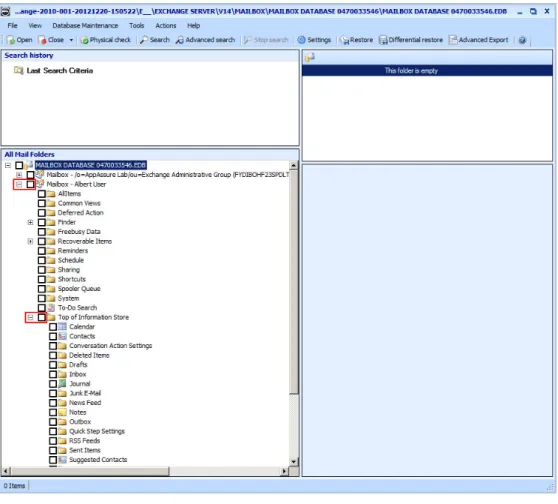Collapse the MAILBOX DATABASE root node
The height and width of the screenshot is (504, 558).
[8, 165]
